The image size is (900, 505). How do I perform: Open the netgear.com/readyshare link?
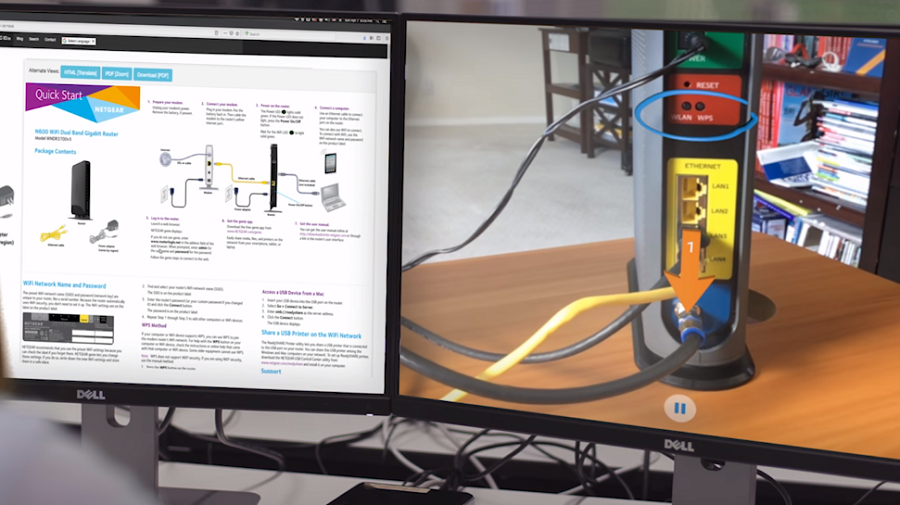tap(281, 363)
